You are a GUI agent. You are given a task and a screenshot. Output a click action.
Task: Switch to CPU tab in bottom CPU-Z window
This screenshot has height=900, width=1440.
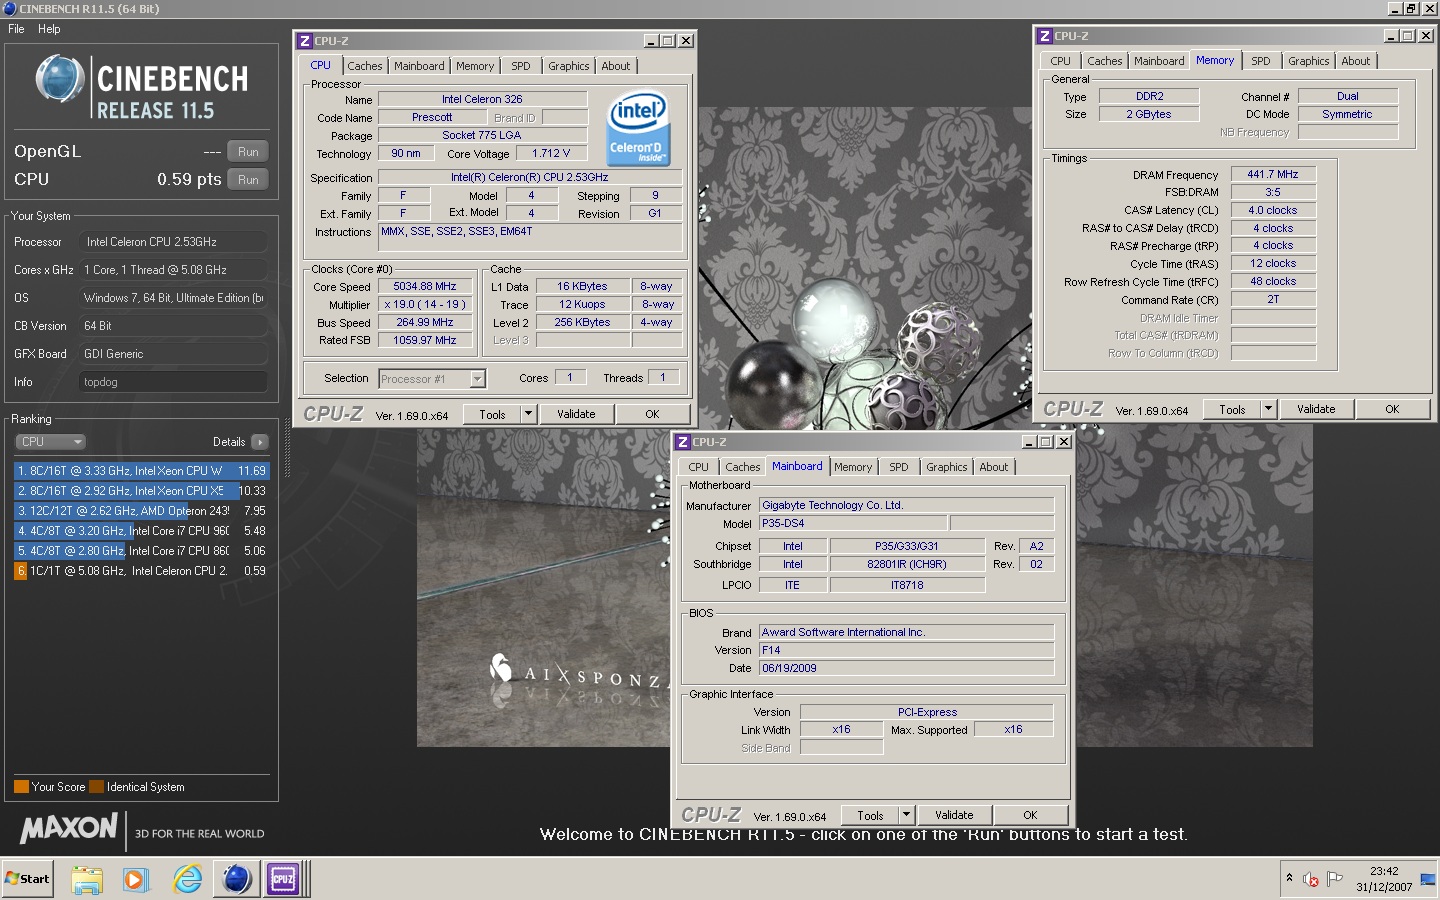tap(698, 467)
